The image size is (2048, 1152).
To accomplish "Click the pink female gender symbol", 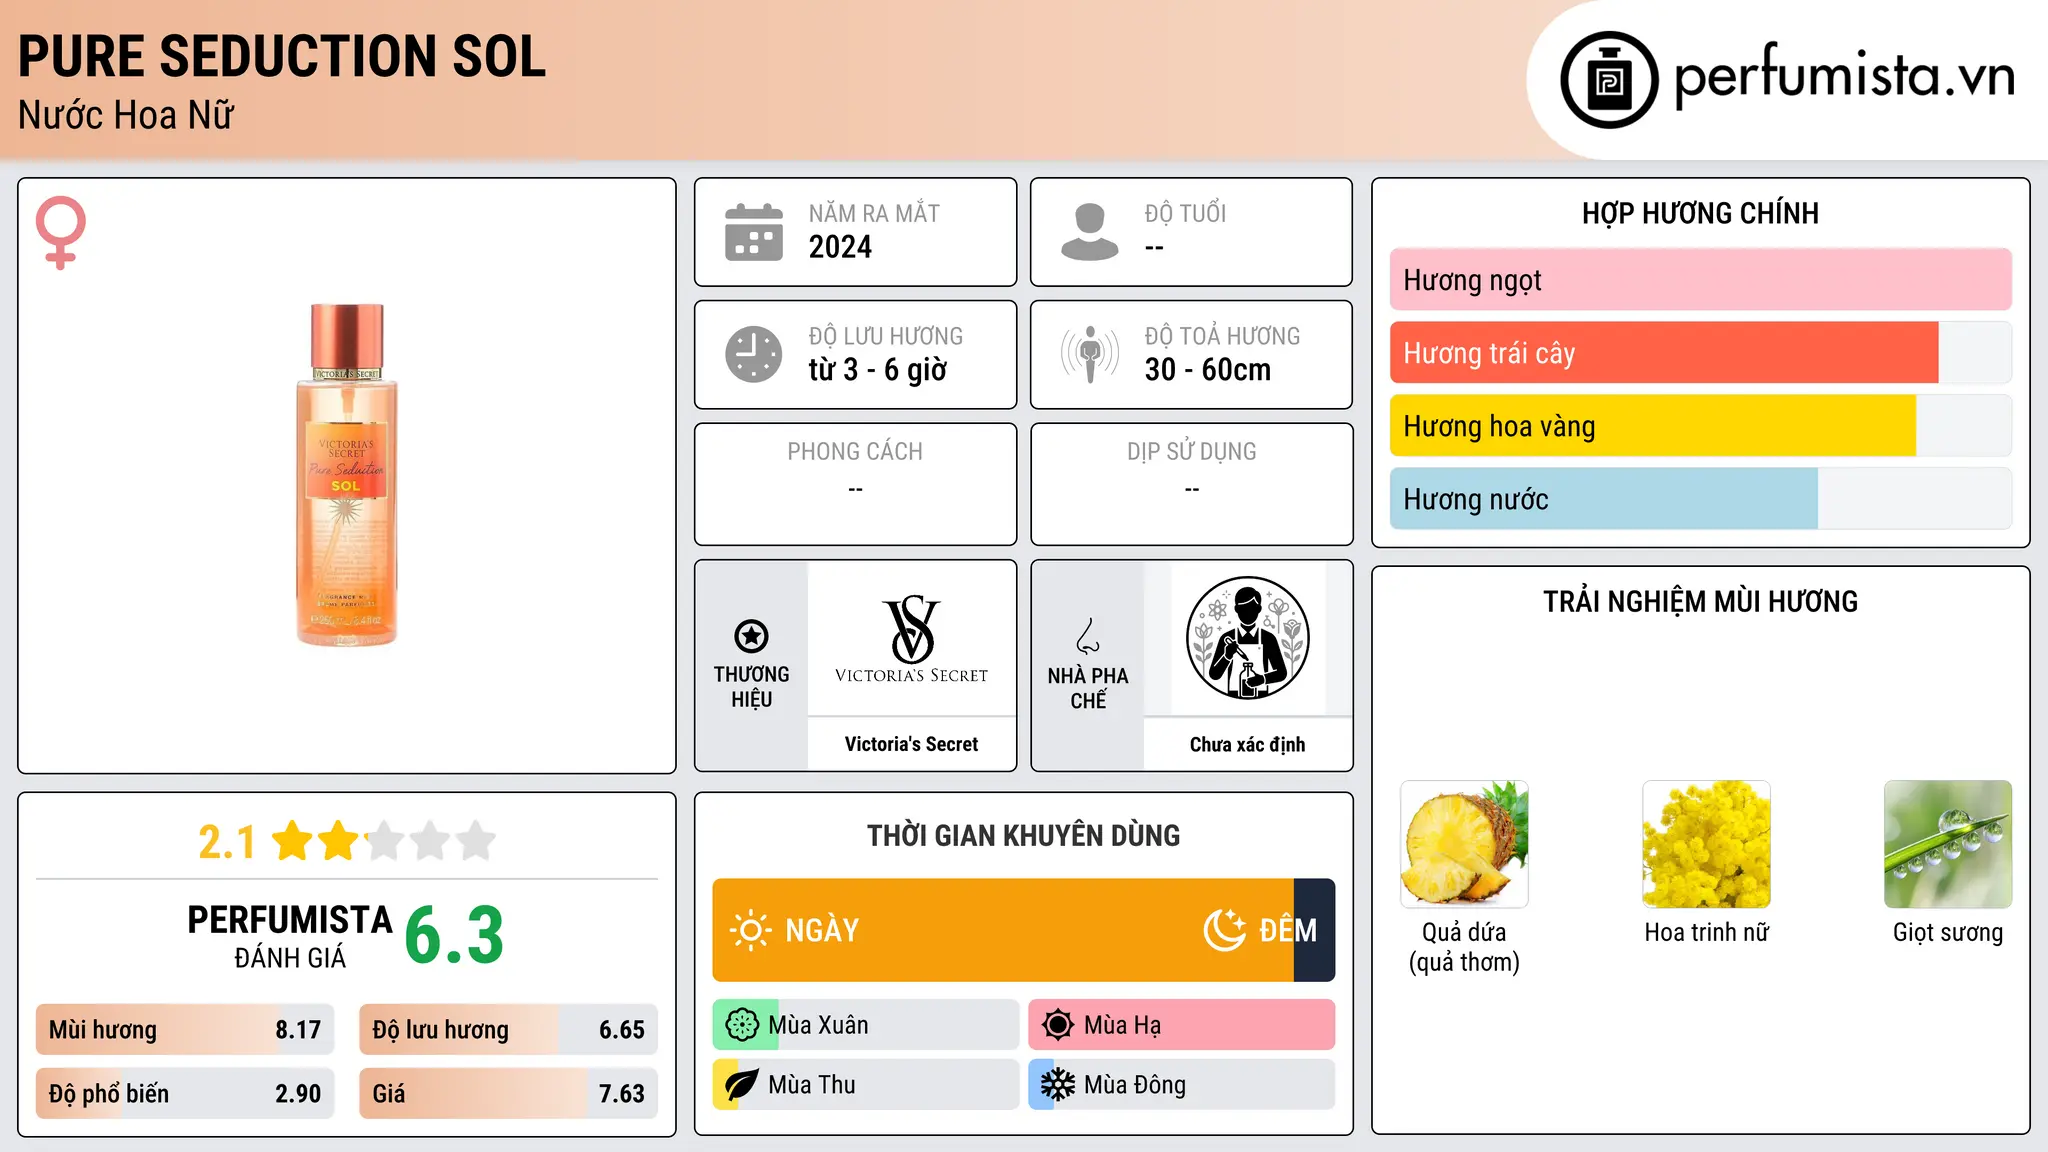I will point(61,232).
